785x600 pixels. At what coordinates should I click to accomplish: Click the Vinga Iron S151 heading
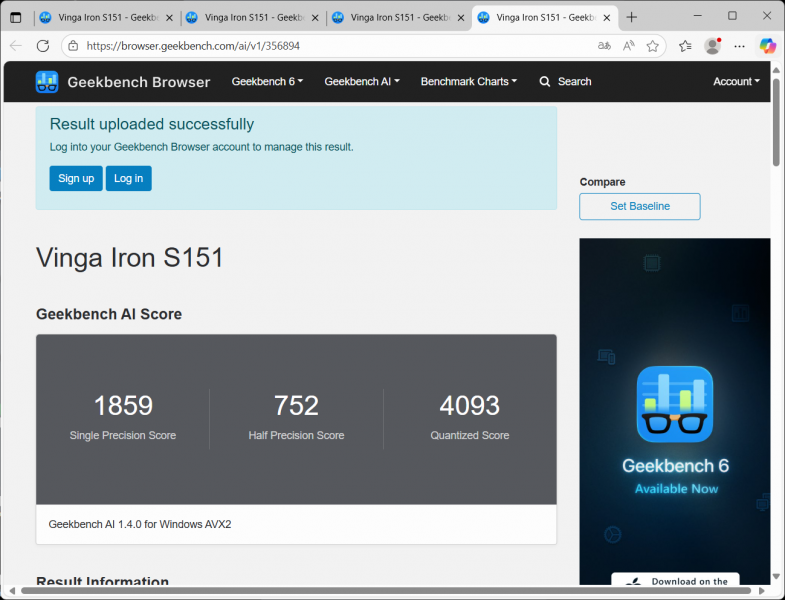click(130, 258)
